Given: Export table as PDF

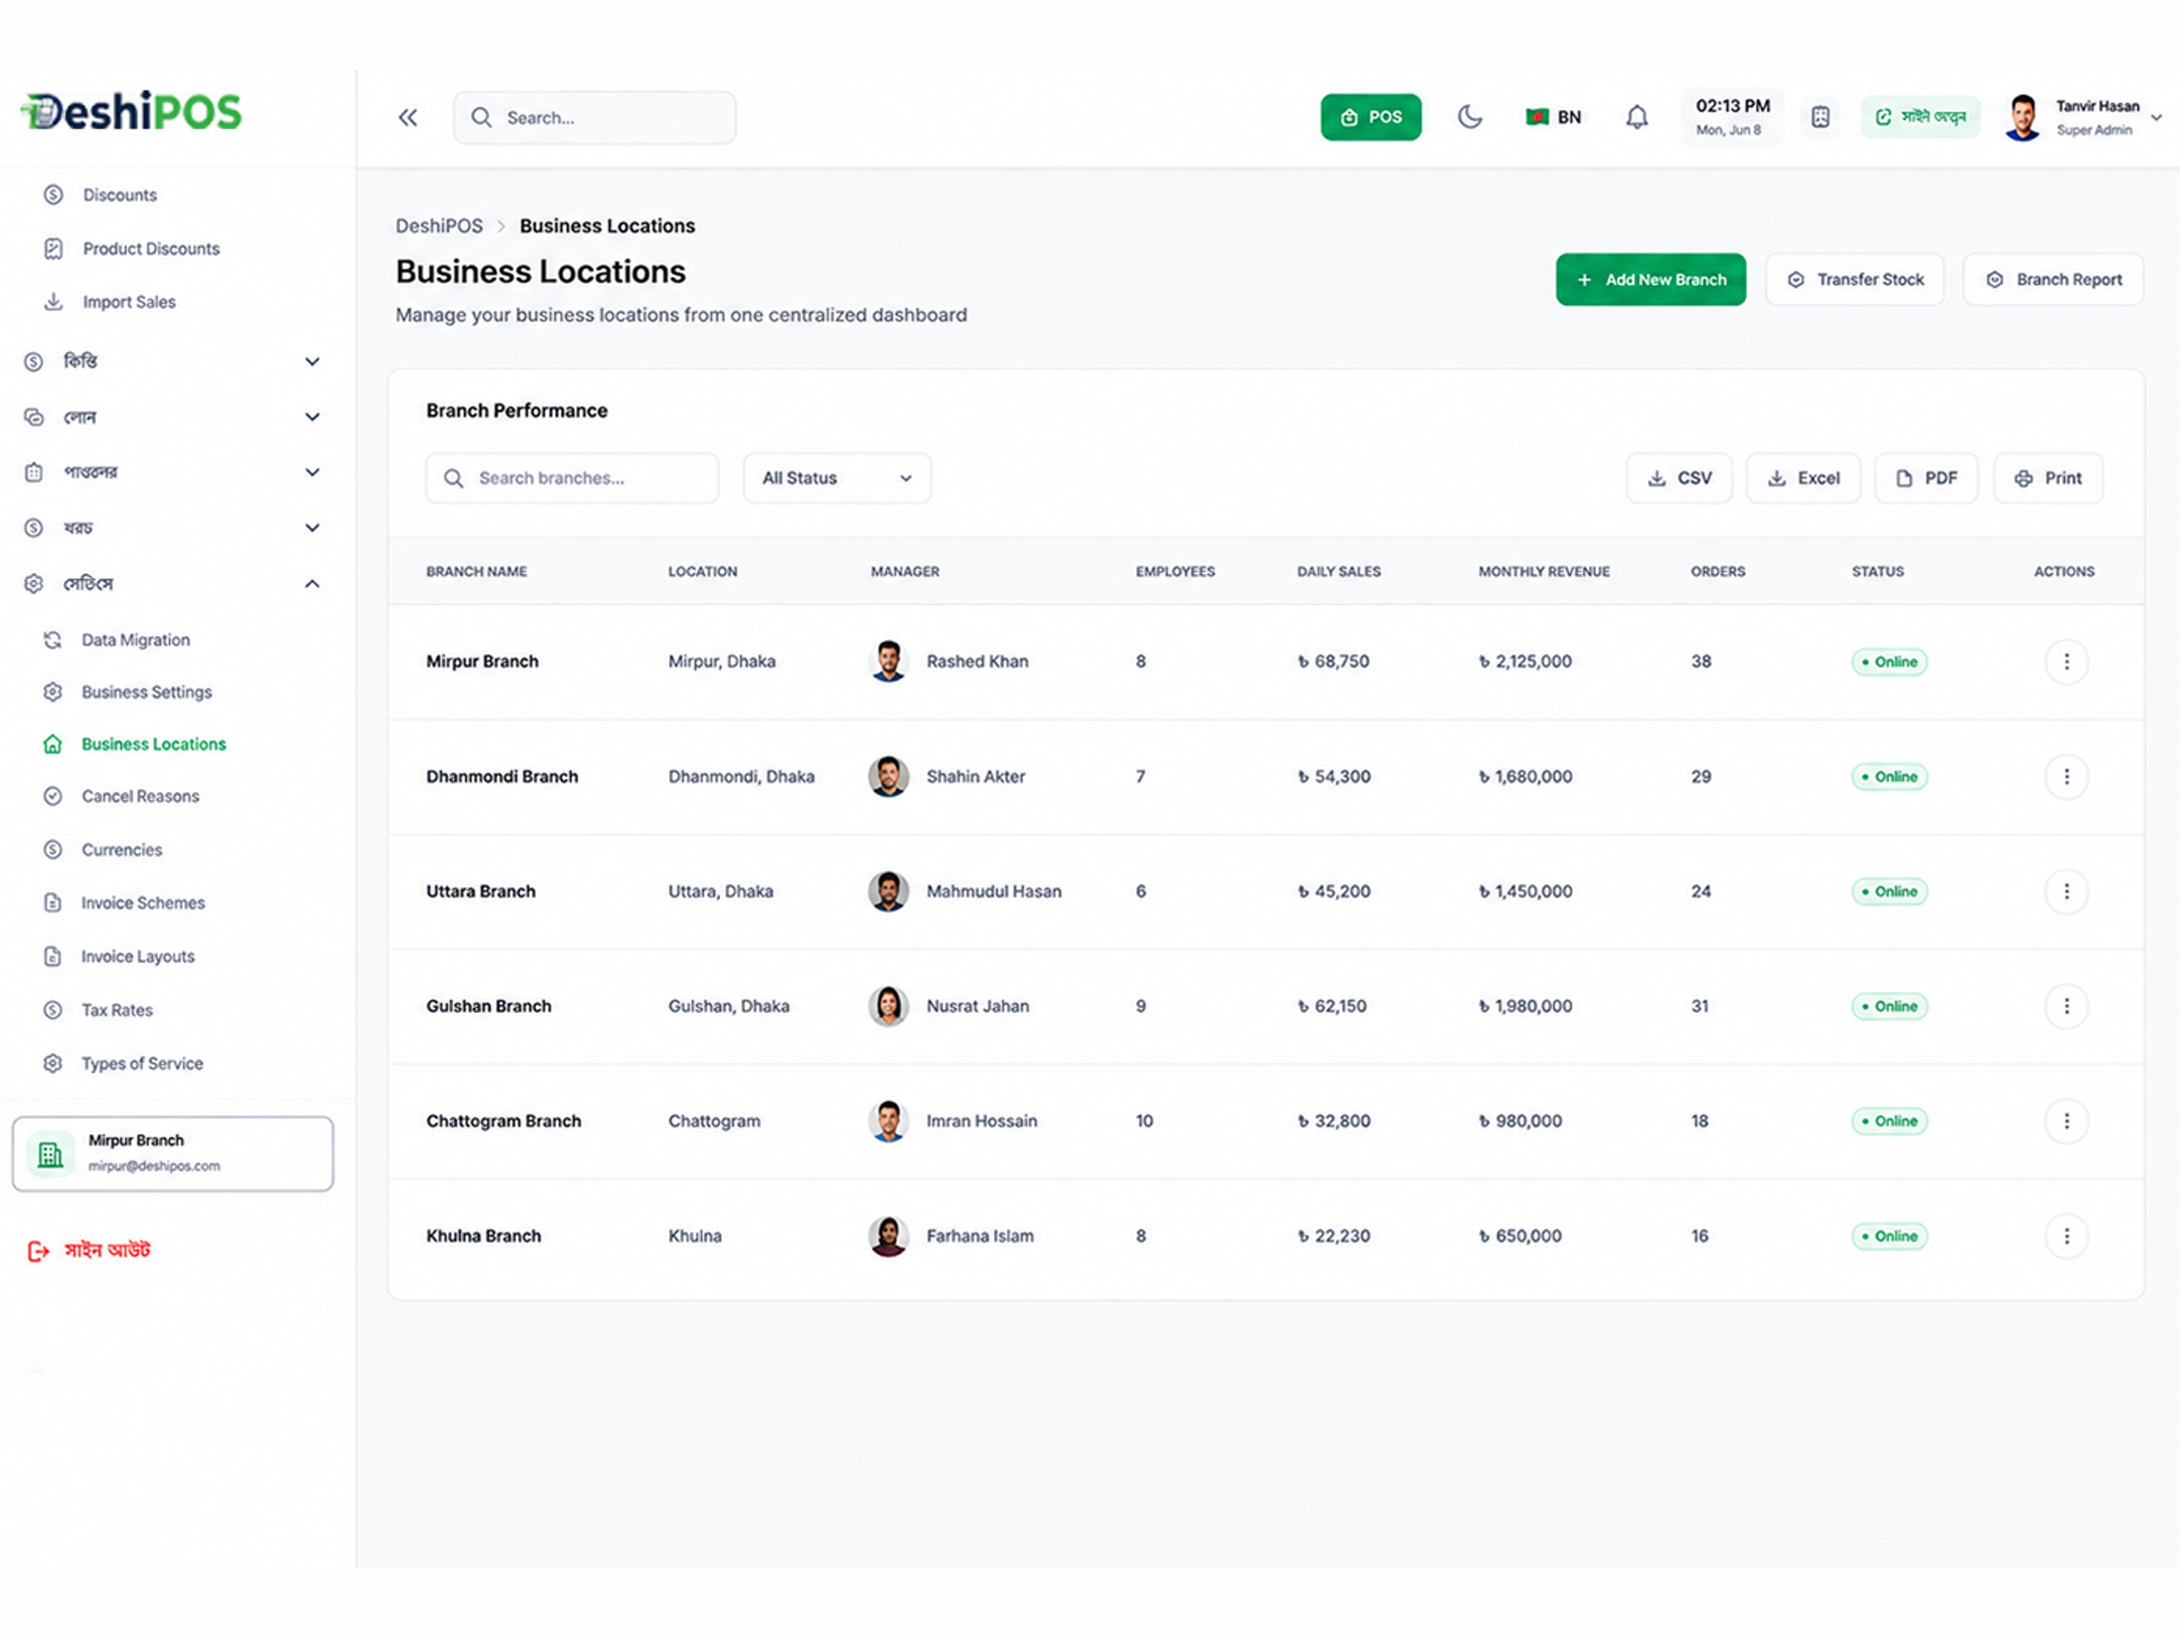Looking at the screenshot, I should [x=1926, y=478].
